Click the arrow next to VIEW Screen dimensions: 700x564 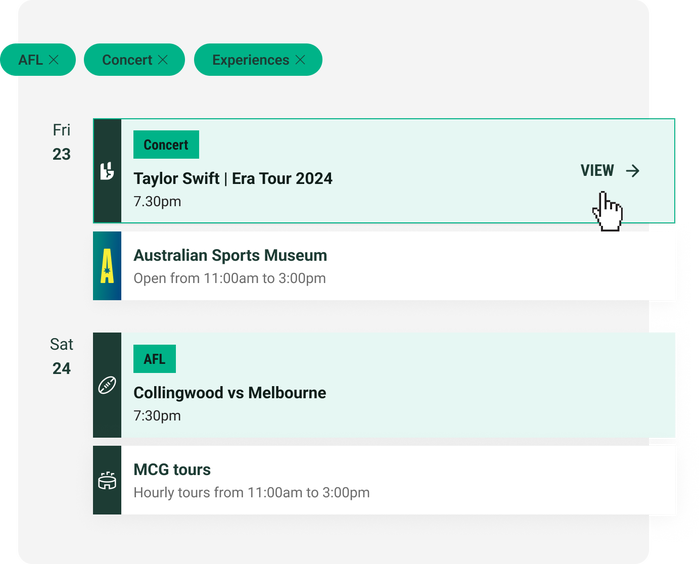632,171
